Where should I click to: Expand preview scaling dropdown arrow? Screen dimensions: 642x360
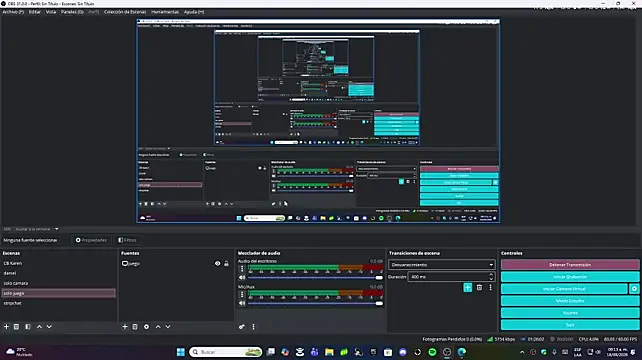click(x=57, y=229)
